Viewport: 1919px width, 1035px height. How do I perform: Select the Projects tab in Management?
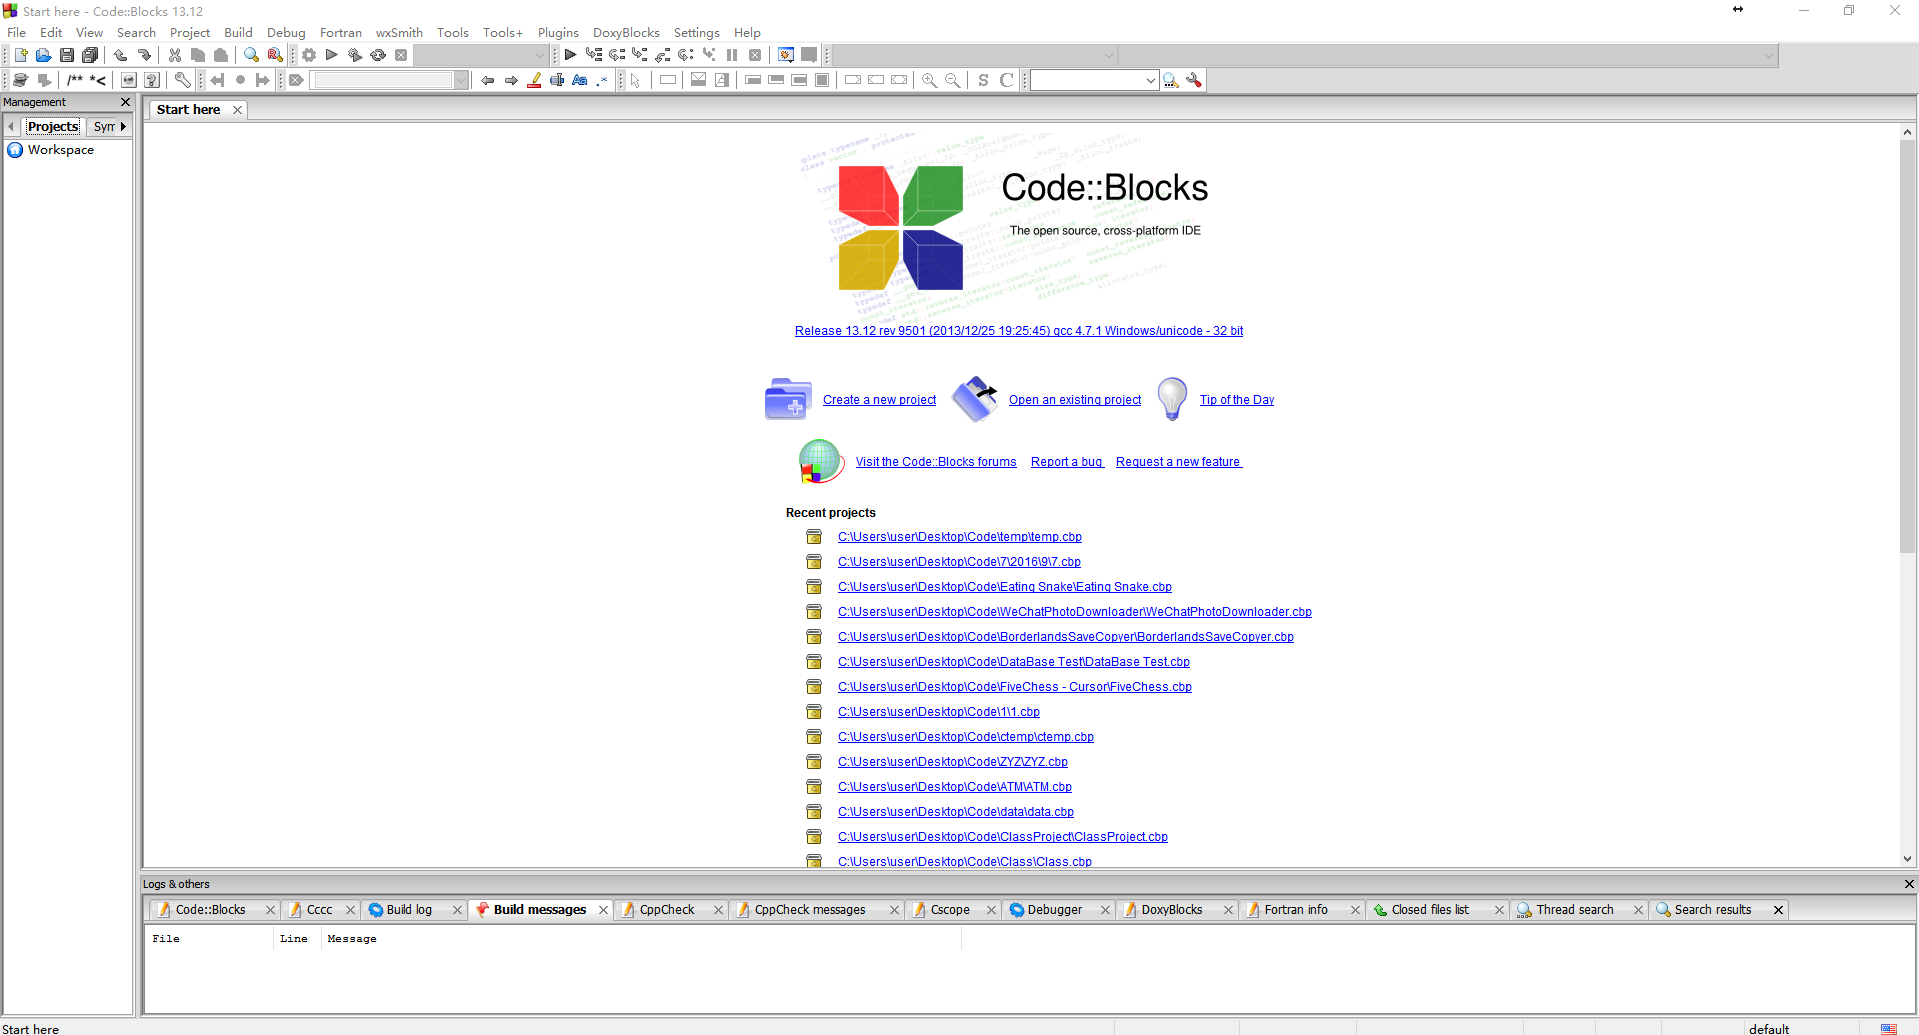click(x=53, y=127)
